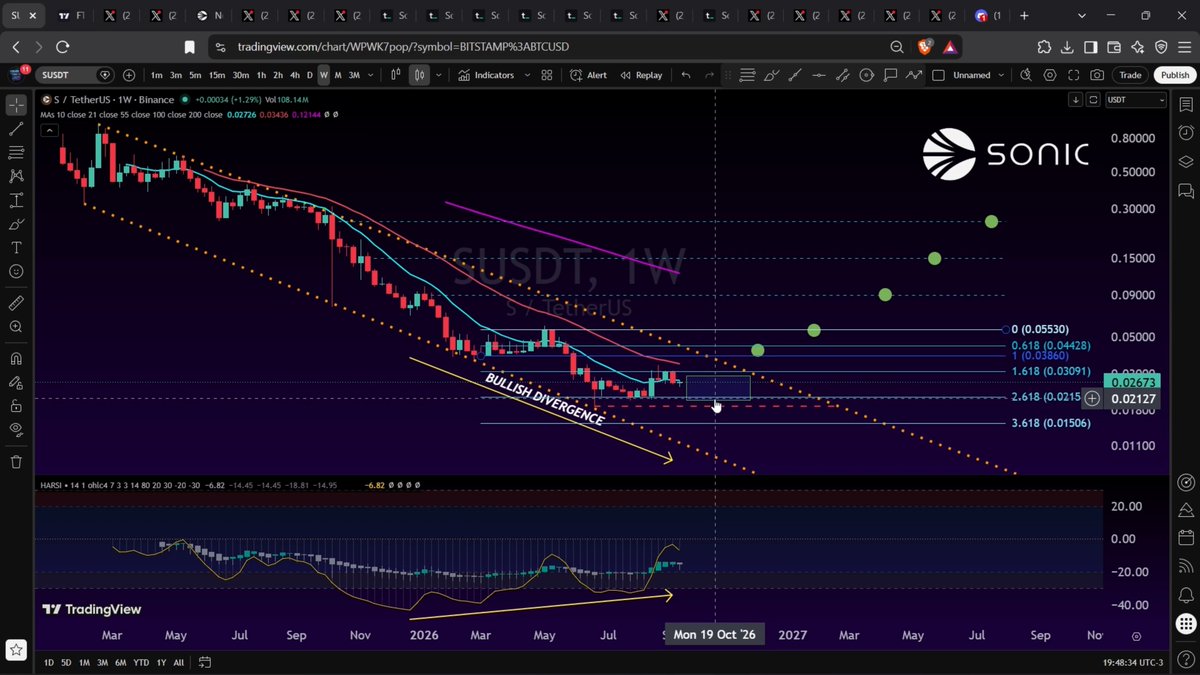Select the trend line drawing tool
Screen dimensions: 1200x675
click(x=16, y=129)
